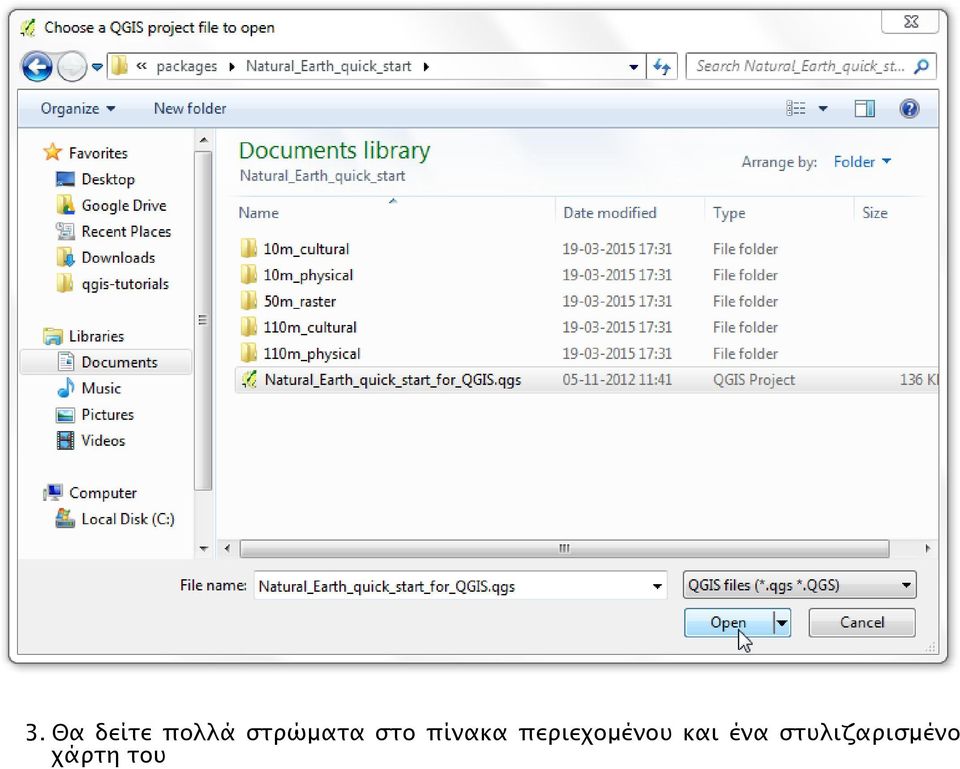The height and width of the screenshot is (769, 960).
Task: Select Documents in the Libraries tree
Action: 119,362
